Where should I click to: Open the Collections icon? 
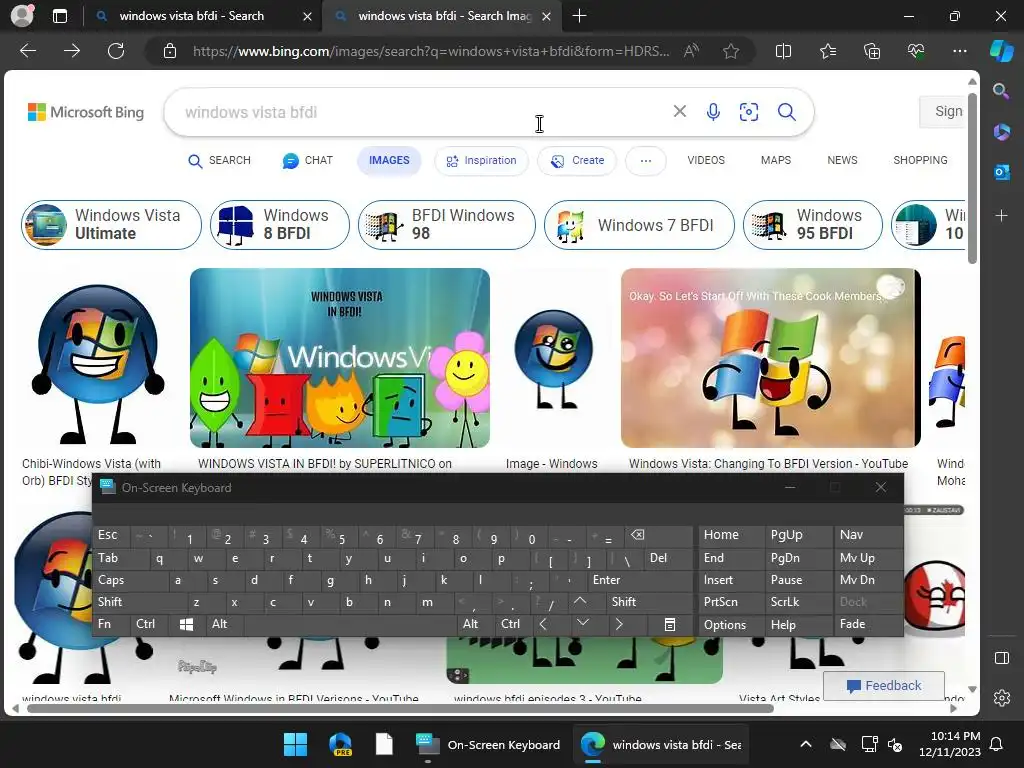[x=872, y=51]
